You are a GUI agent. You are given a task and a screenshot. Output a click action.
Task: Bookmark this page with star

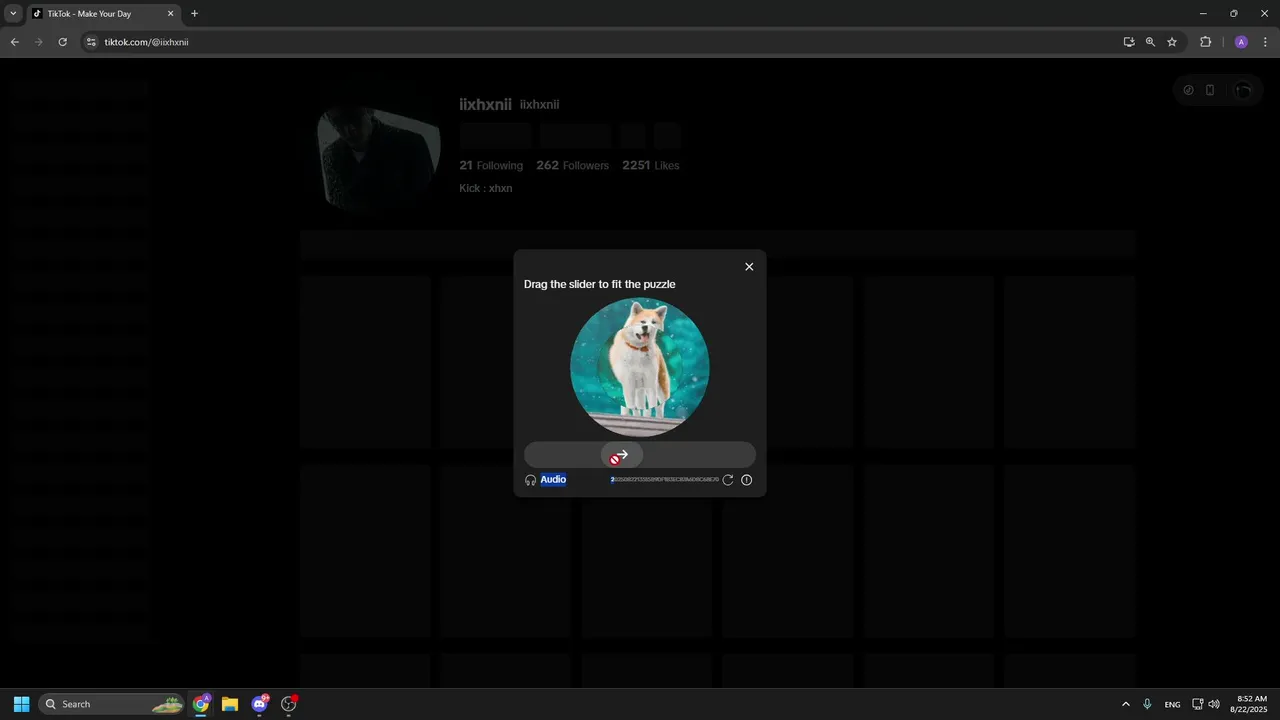pyautogui.click(x=1172, y=42)
